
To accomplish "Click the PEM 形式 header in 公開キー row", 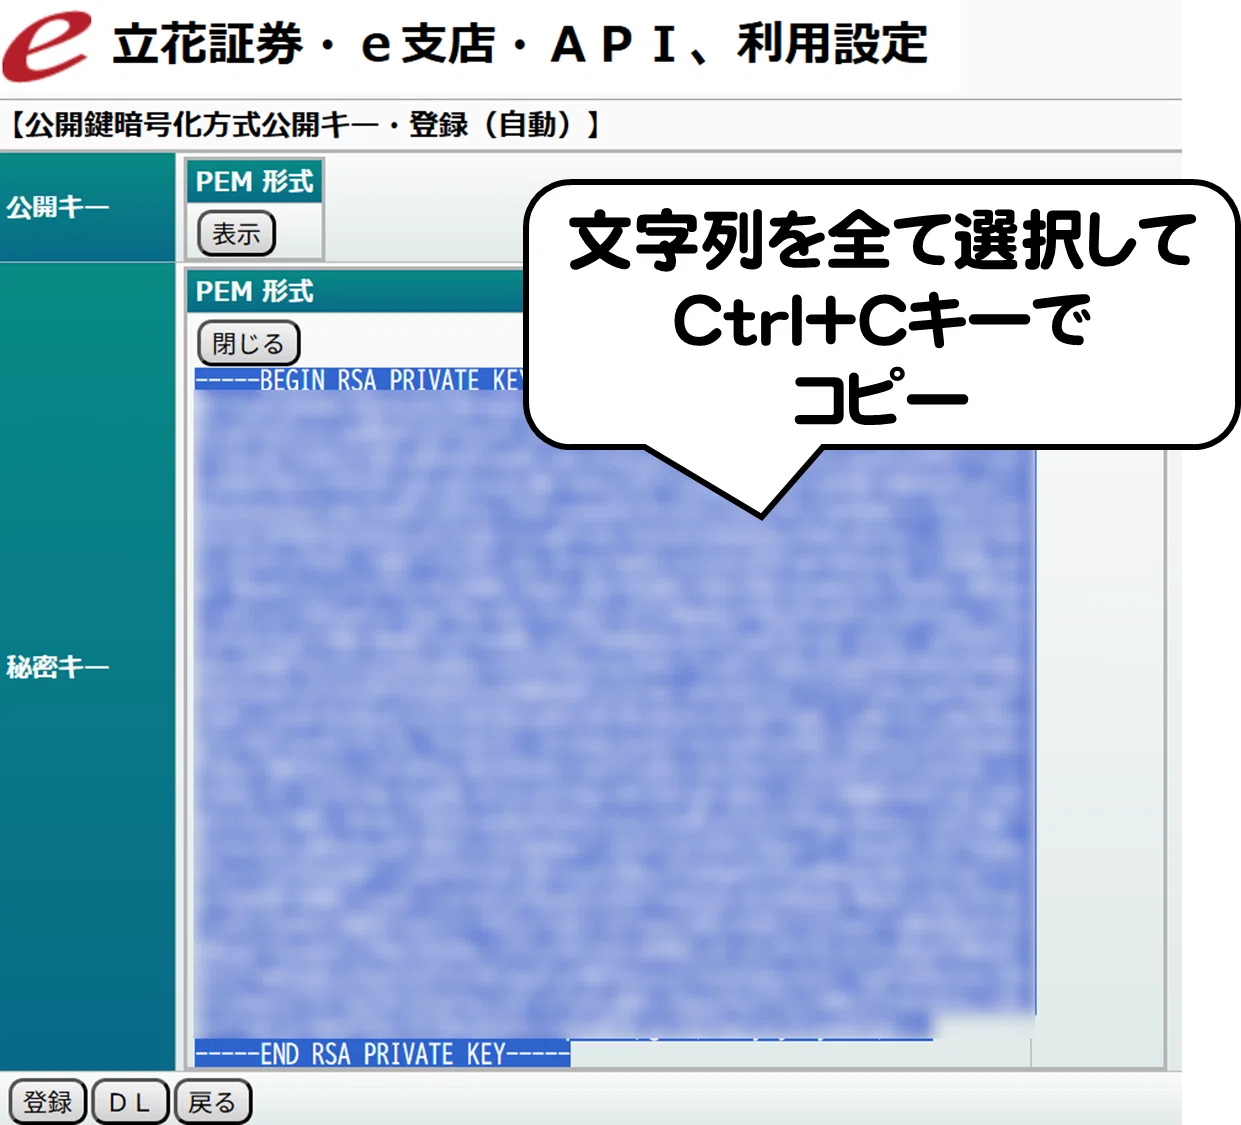I will tap(254, 182).
